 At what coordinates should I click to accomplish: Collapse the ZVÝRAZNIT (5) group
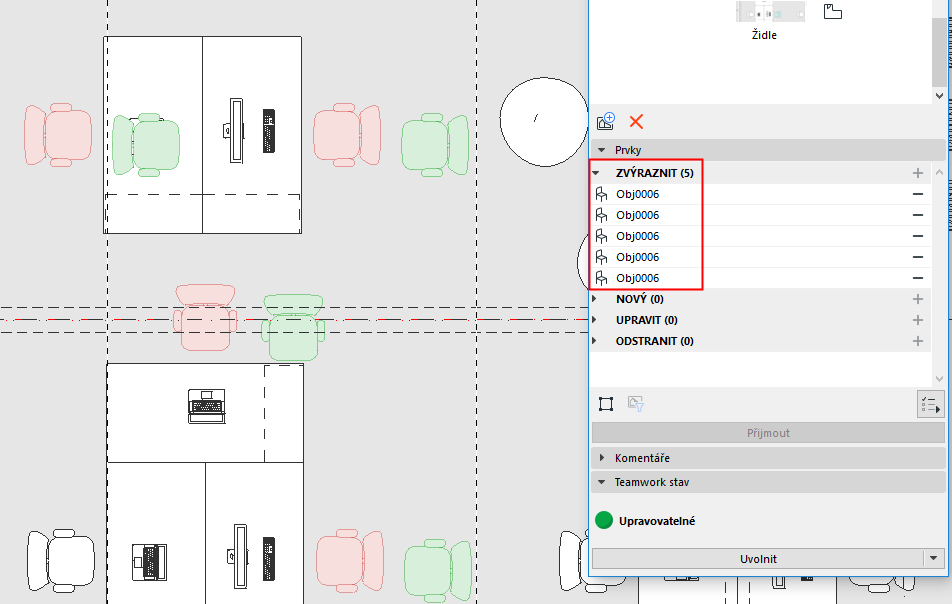[596, 173]
